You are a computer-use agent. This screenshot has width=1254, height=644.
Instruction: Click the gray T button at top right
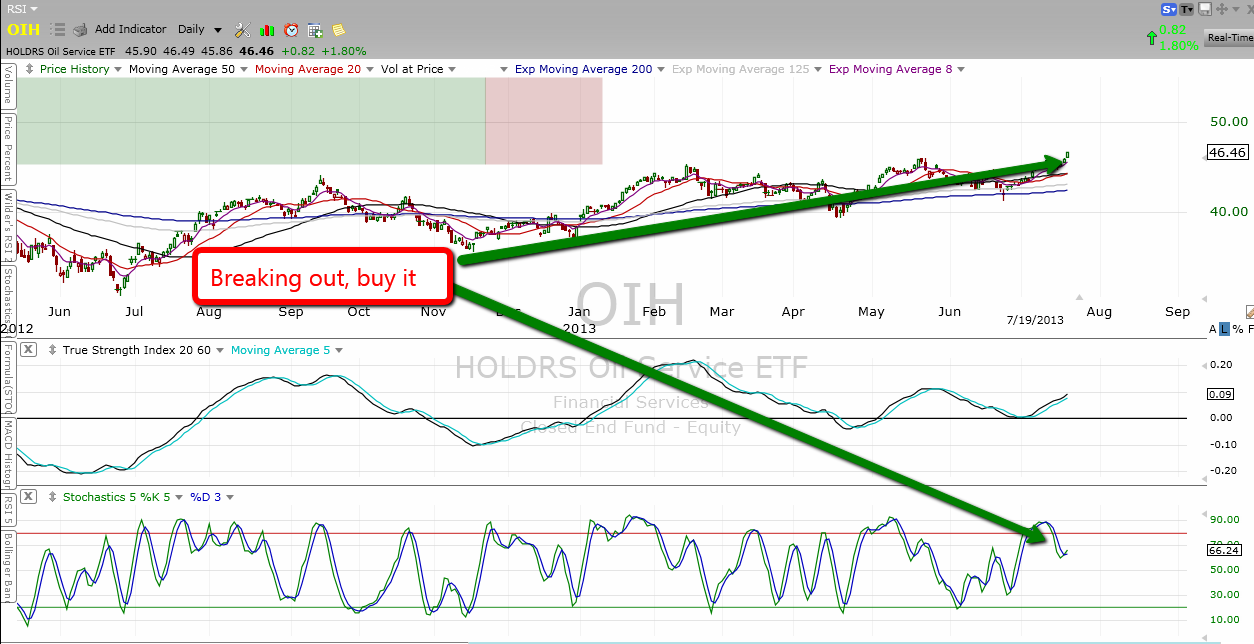click(x=1186, y=9)
